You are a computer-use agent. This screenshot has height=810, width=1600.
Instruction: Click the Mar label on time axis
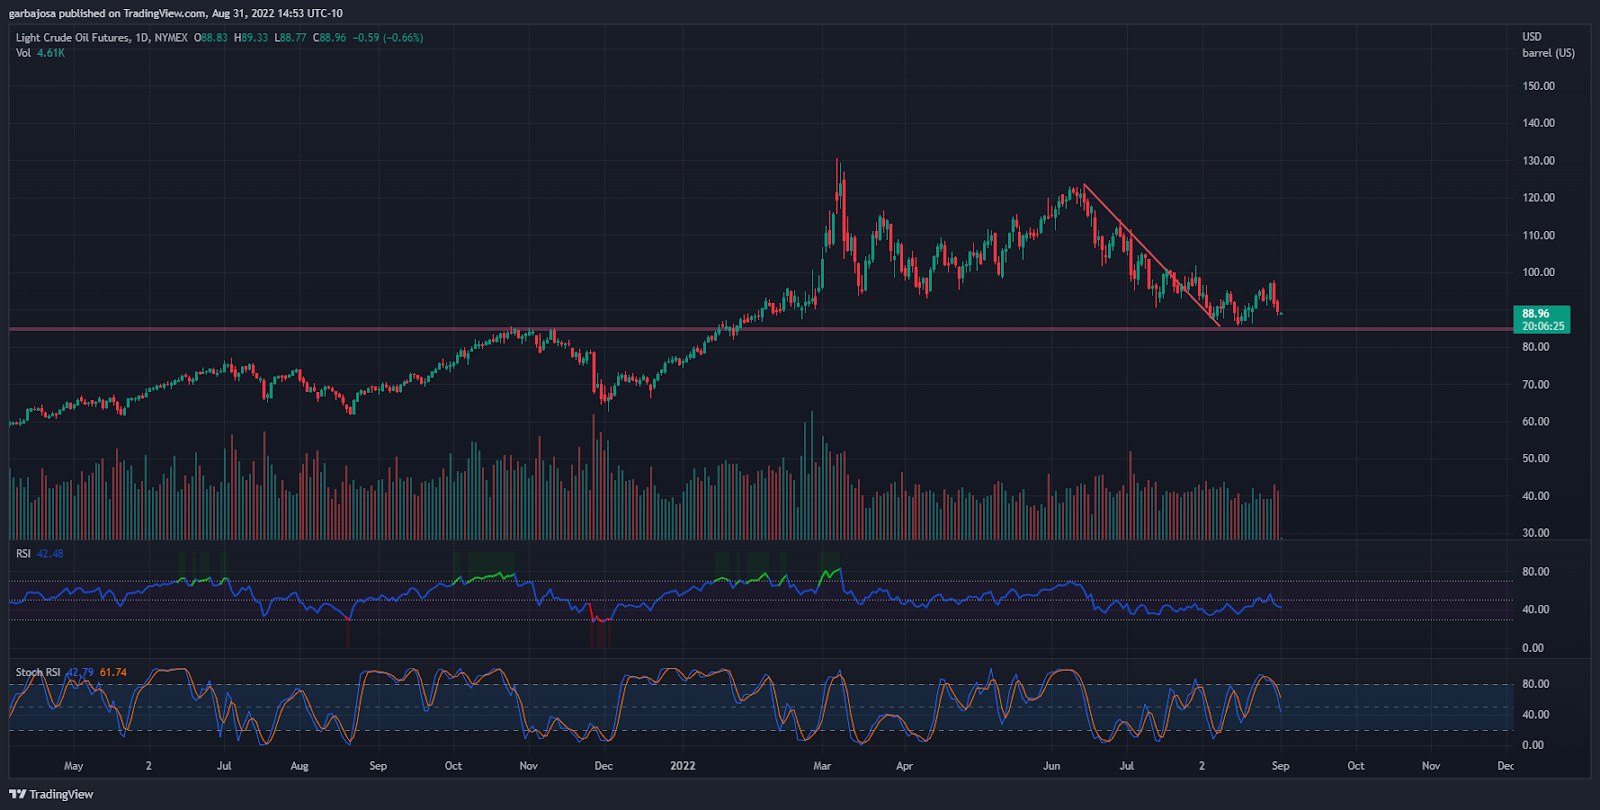click(x=822, y=766)
